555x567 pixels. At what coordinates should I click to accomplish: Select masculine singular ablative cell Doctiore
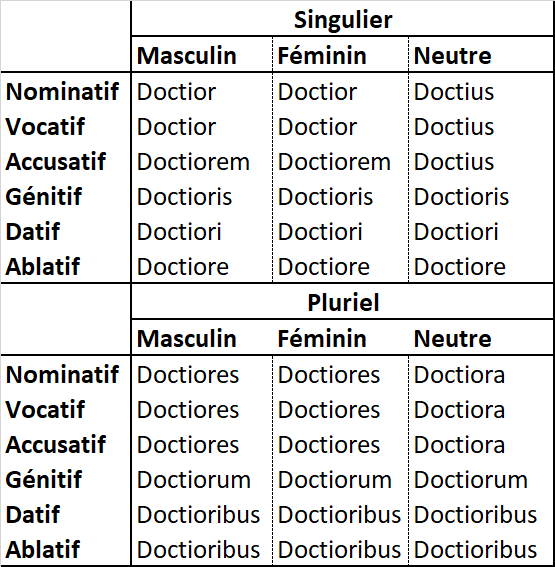tap(183, 267)
